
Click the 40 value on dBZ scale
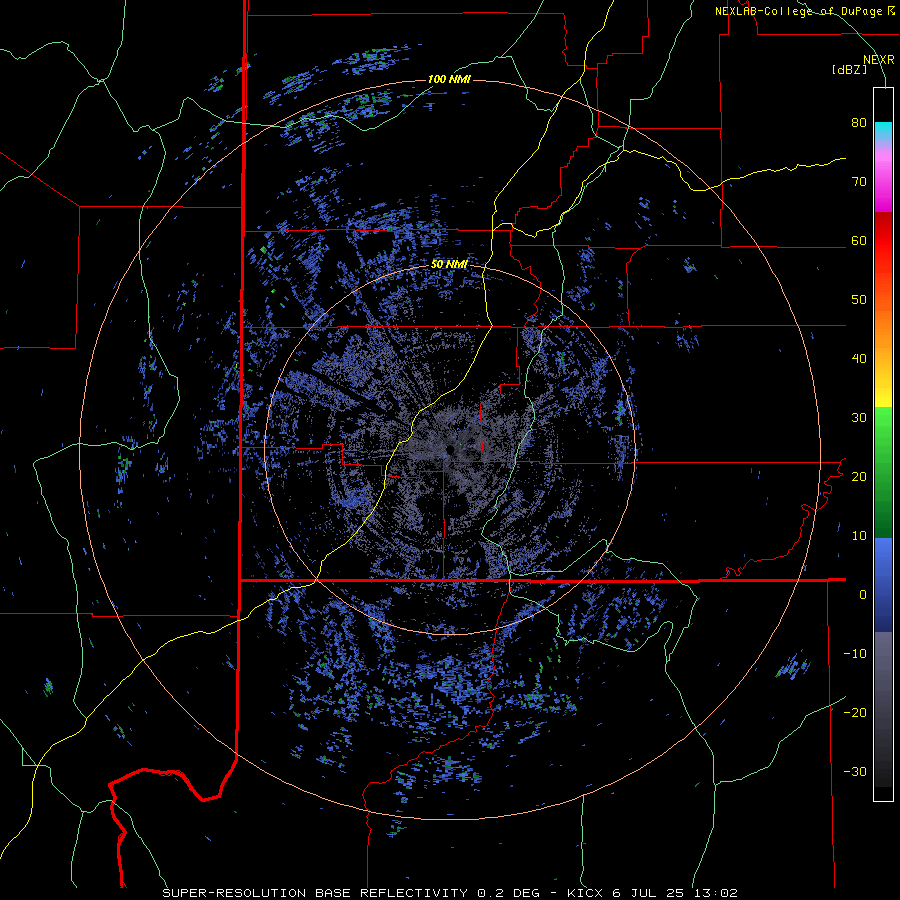(859, 359)
